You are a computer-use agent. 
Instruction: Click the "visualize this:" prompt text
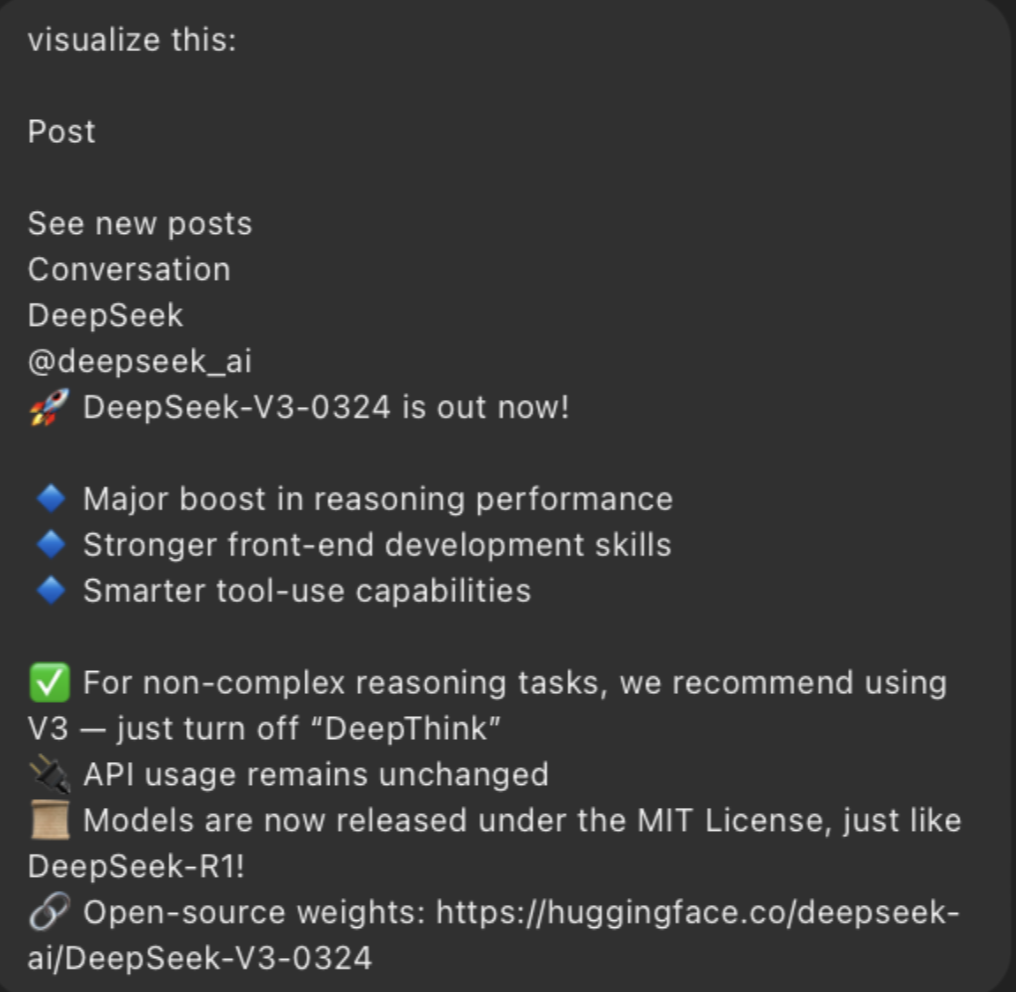tap(132, 40)
